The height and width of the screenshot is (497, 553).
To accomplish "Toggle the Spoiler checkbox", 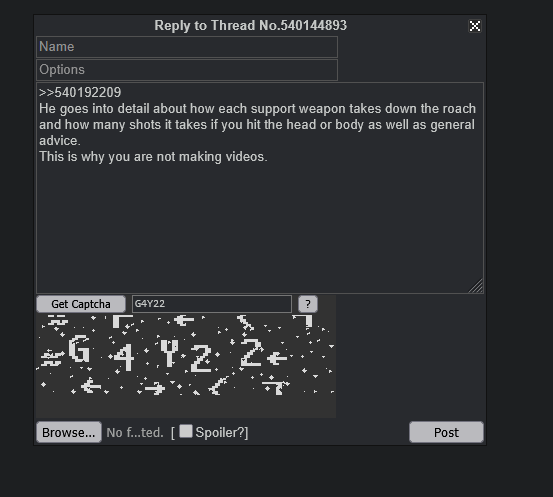I will 186,431.
